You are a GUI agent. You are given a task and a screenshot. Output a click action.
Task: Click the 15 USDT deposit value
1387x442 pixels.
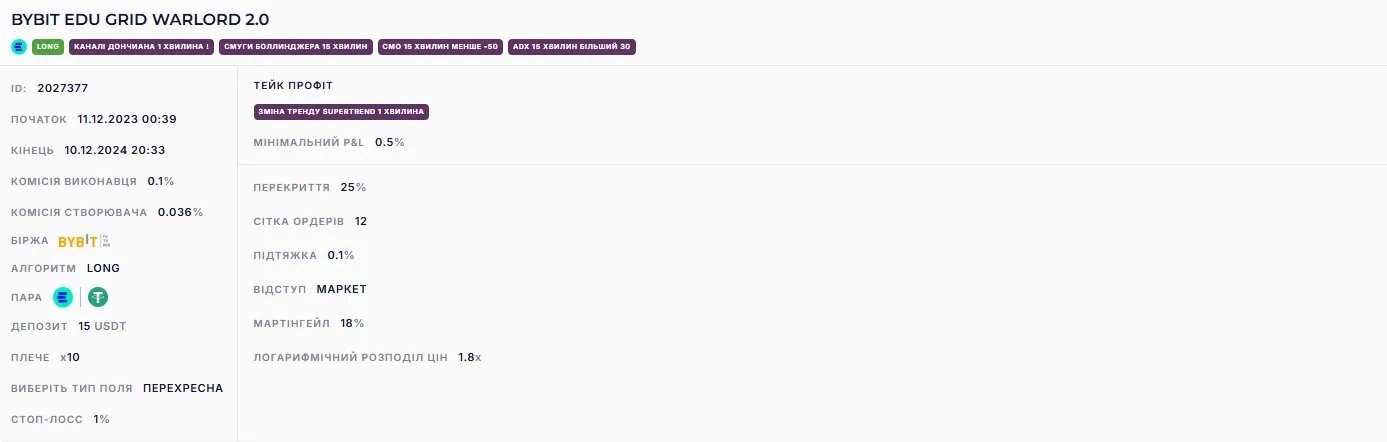103,326
